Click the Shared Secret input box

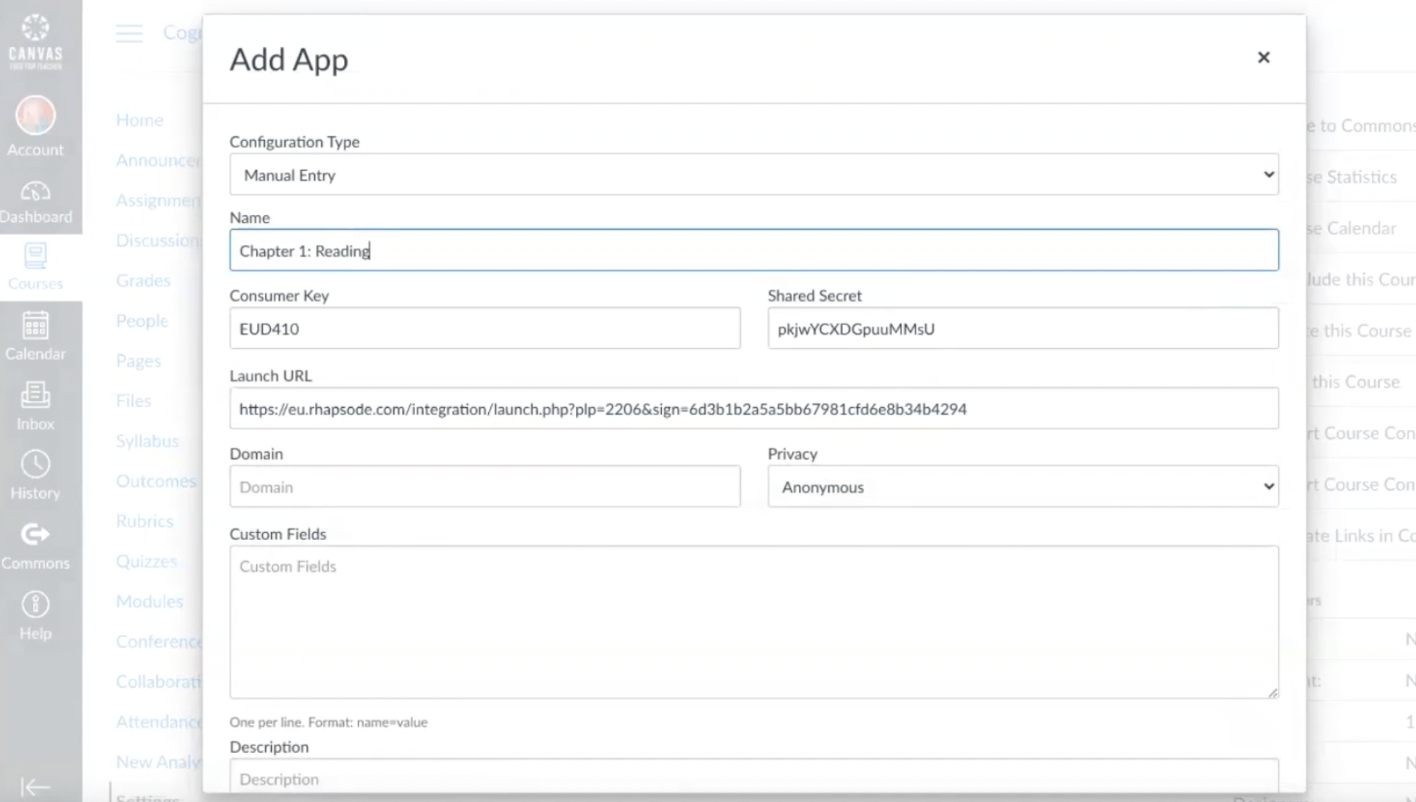coord(1022,329)
